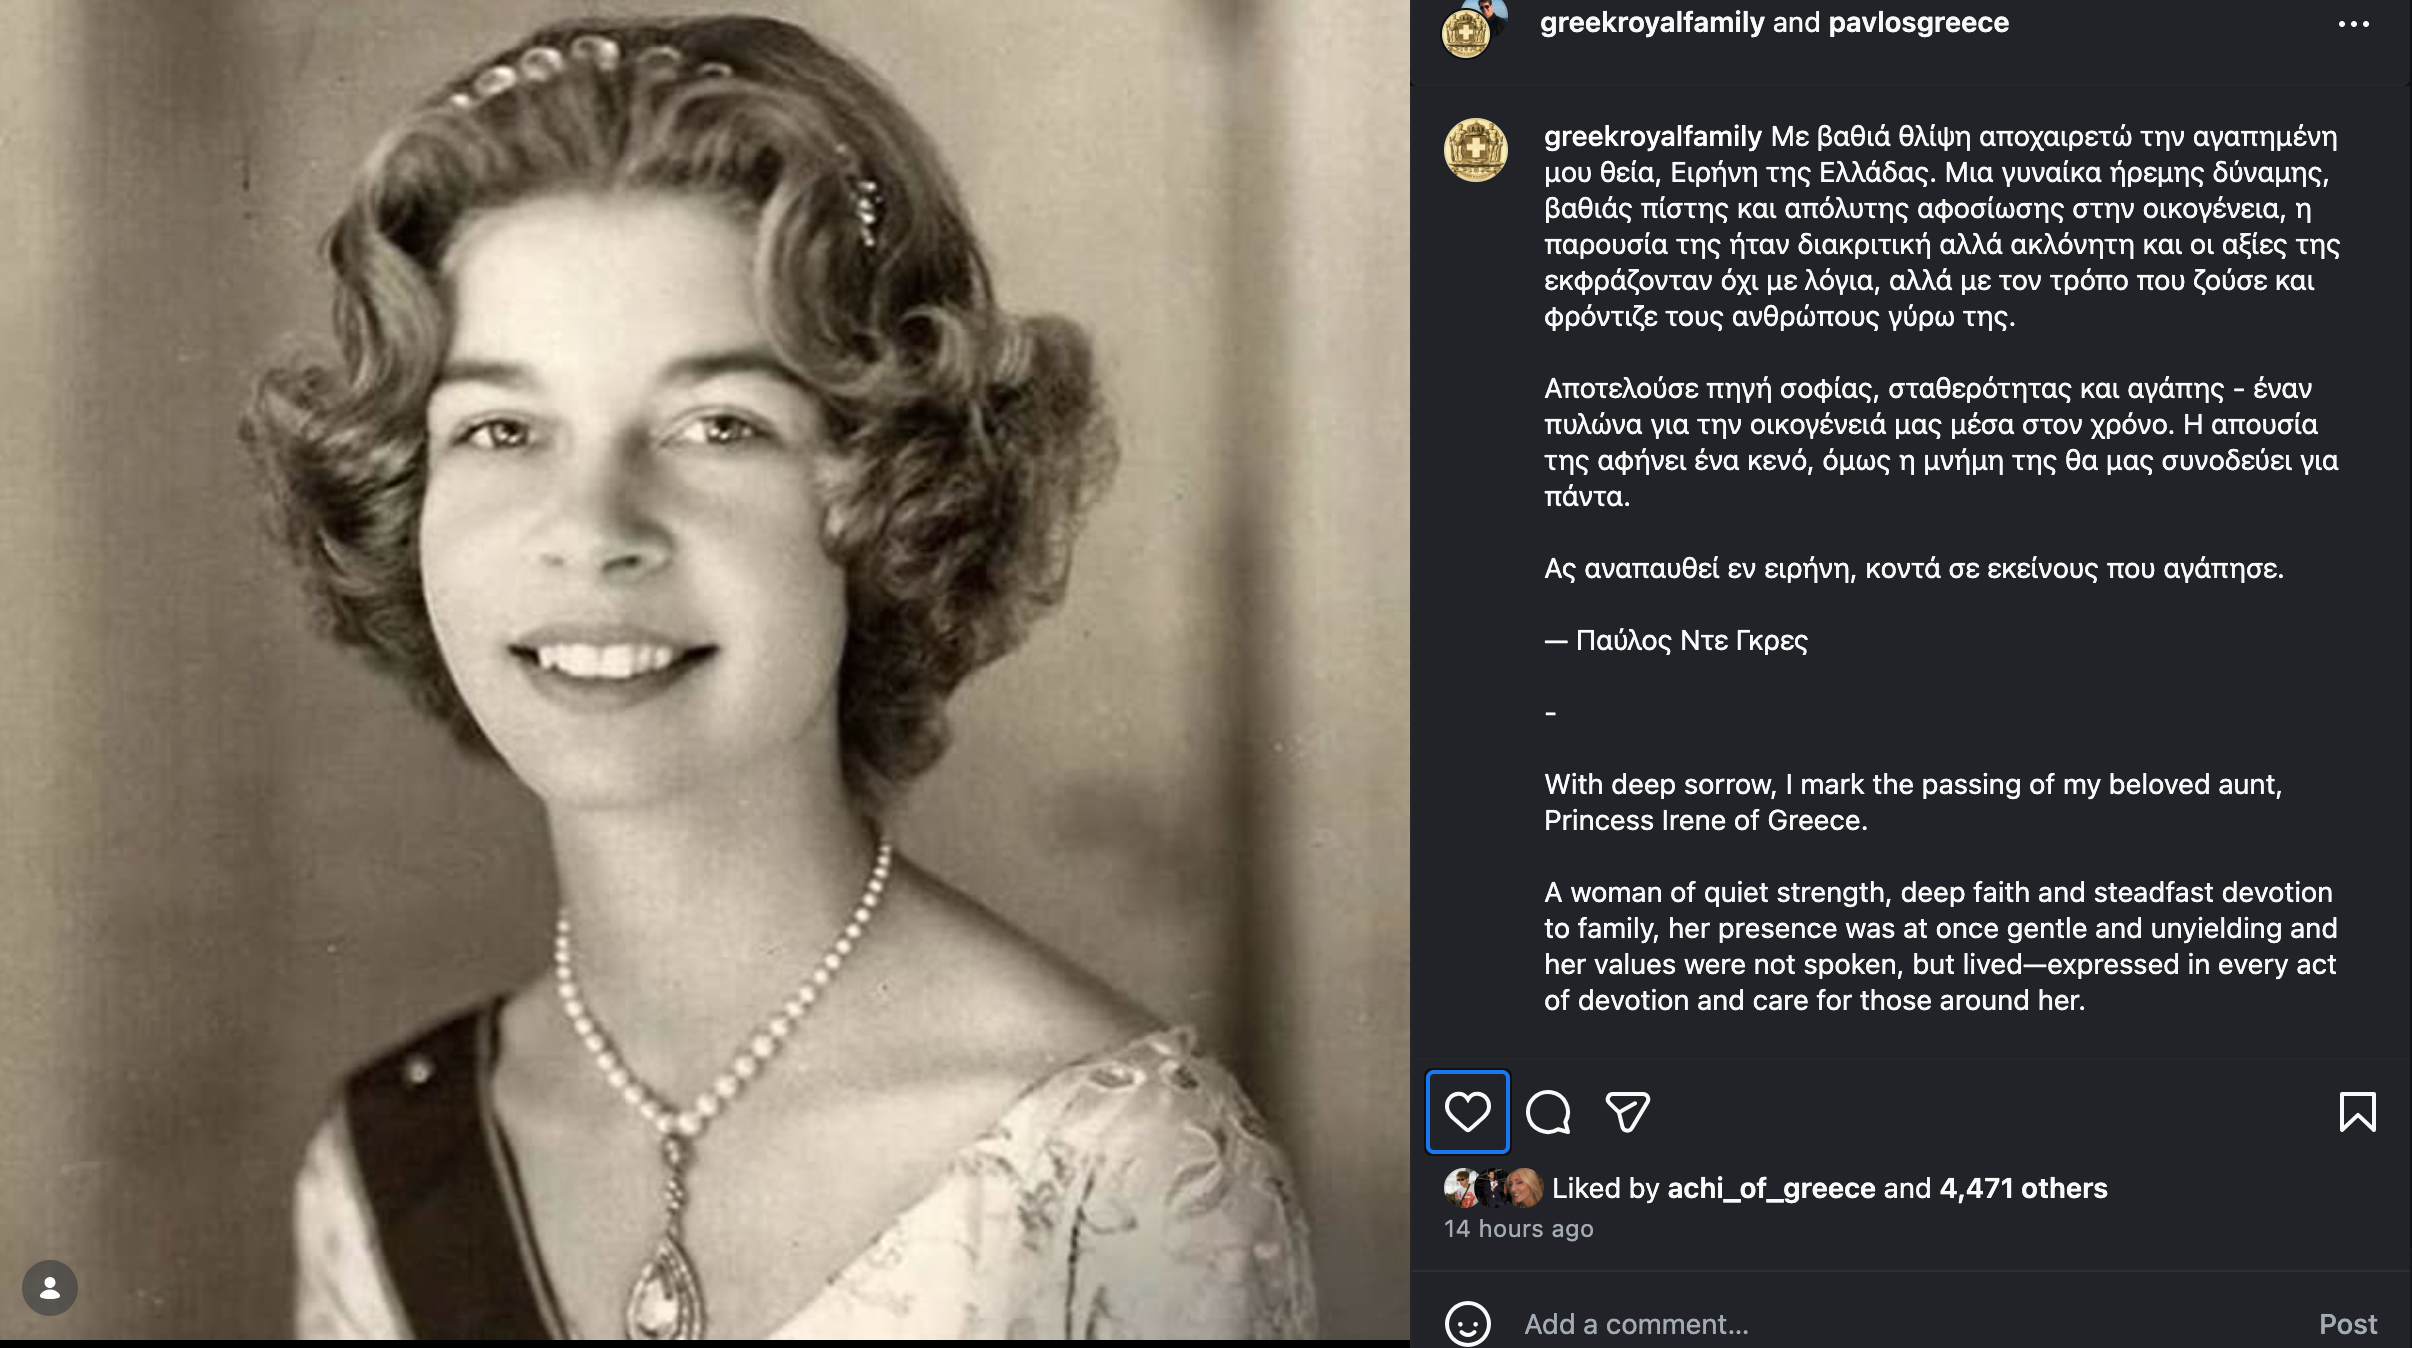Click greekroyalfamily username in caption
The width and height of the screenshot is (2412, 1348).
tap(1652, 136)
